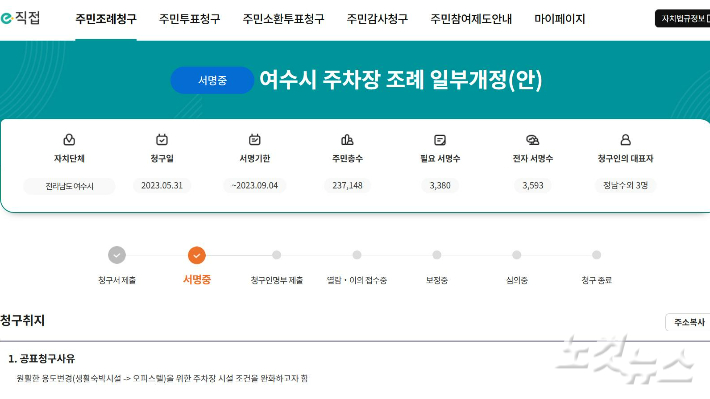The image size is (710, 399).
Task: Click the 자치법규정보 black button
Action: (x=682, y=19)
